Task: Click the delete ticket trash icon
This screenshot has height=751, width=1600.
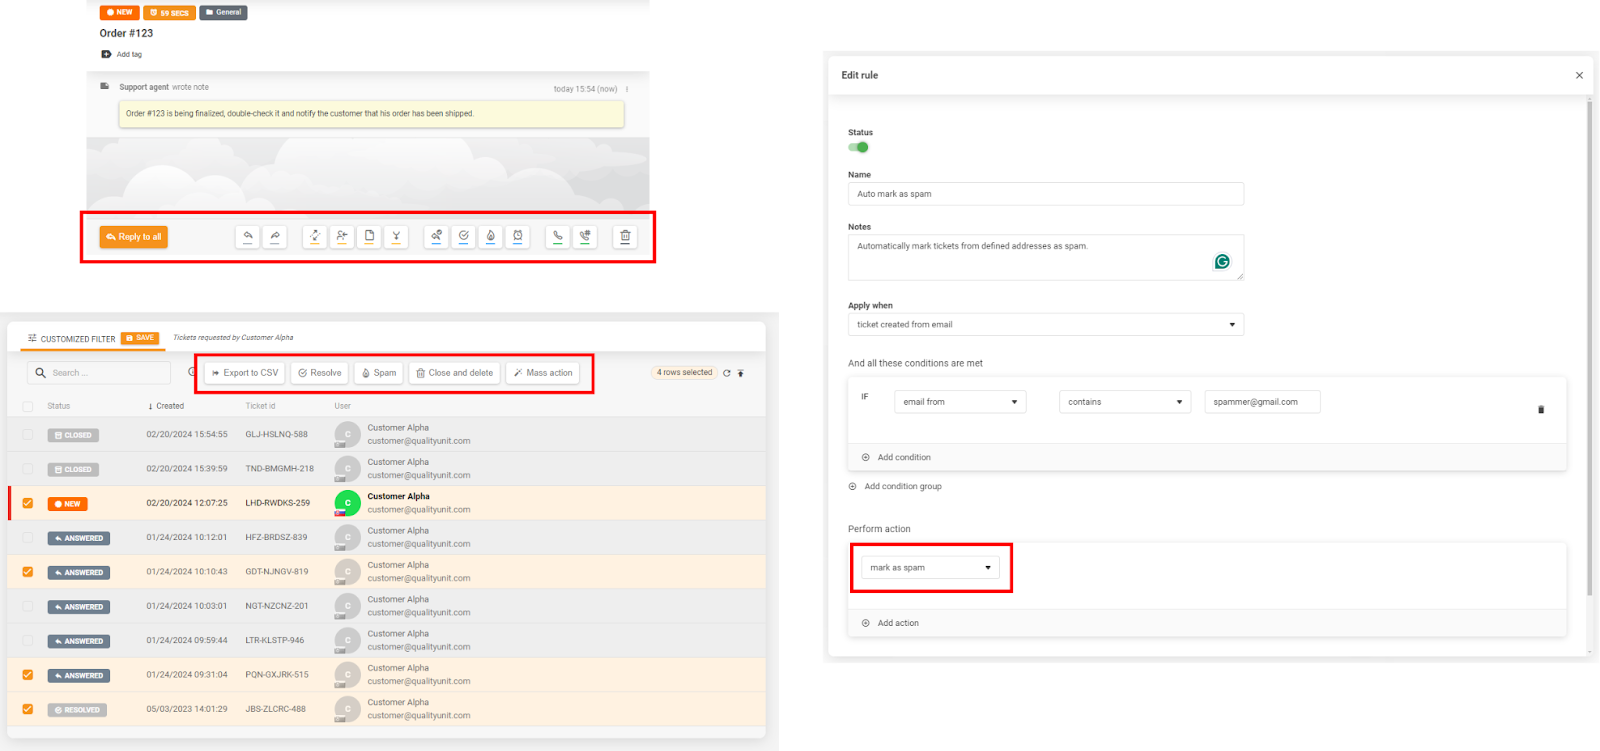Action: coord(625,237)
